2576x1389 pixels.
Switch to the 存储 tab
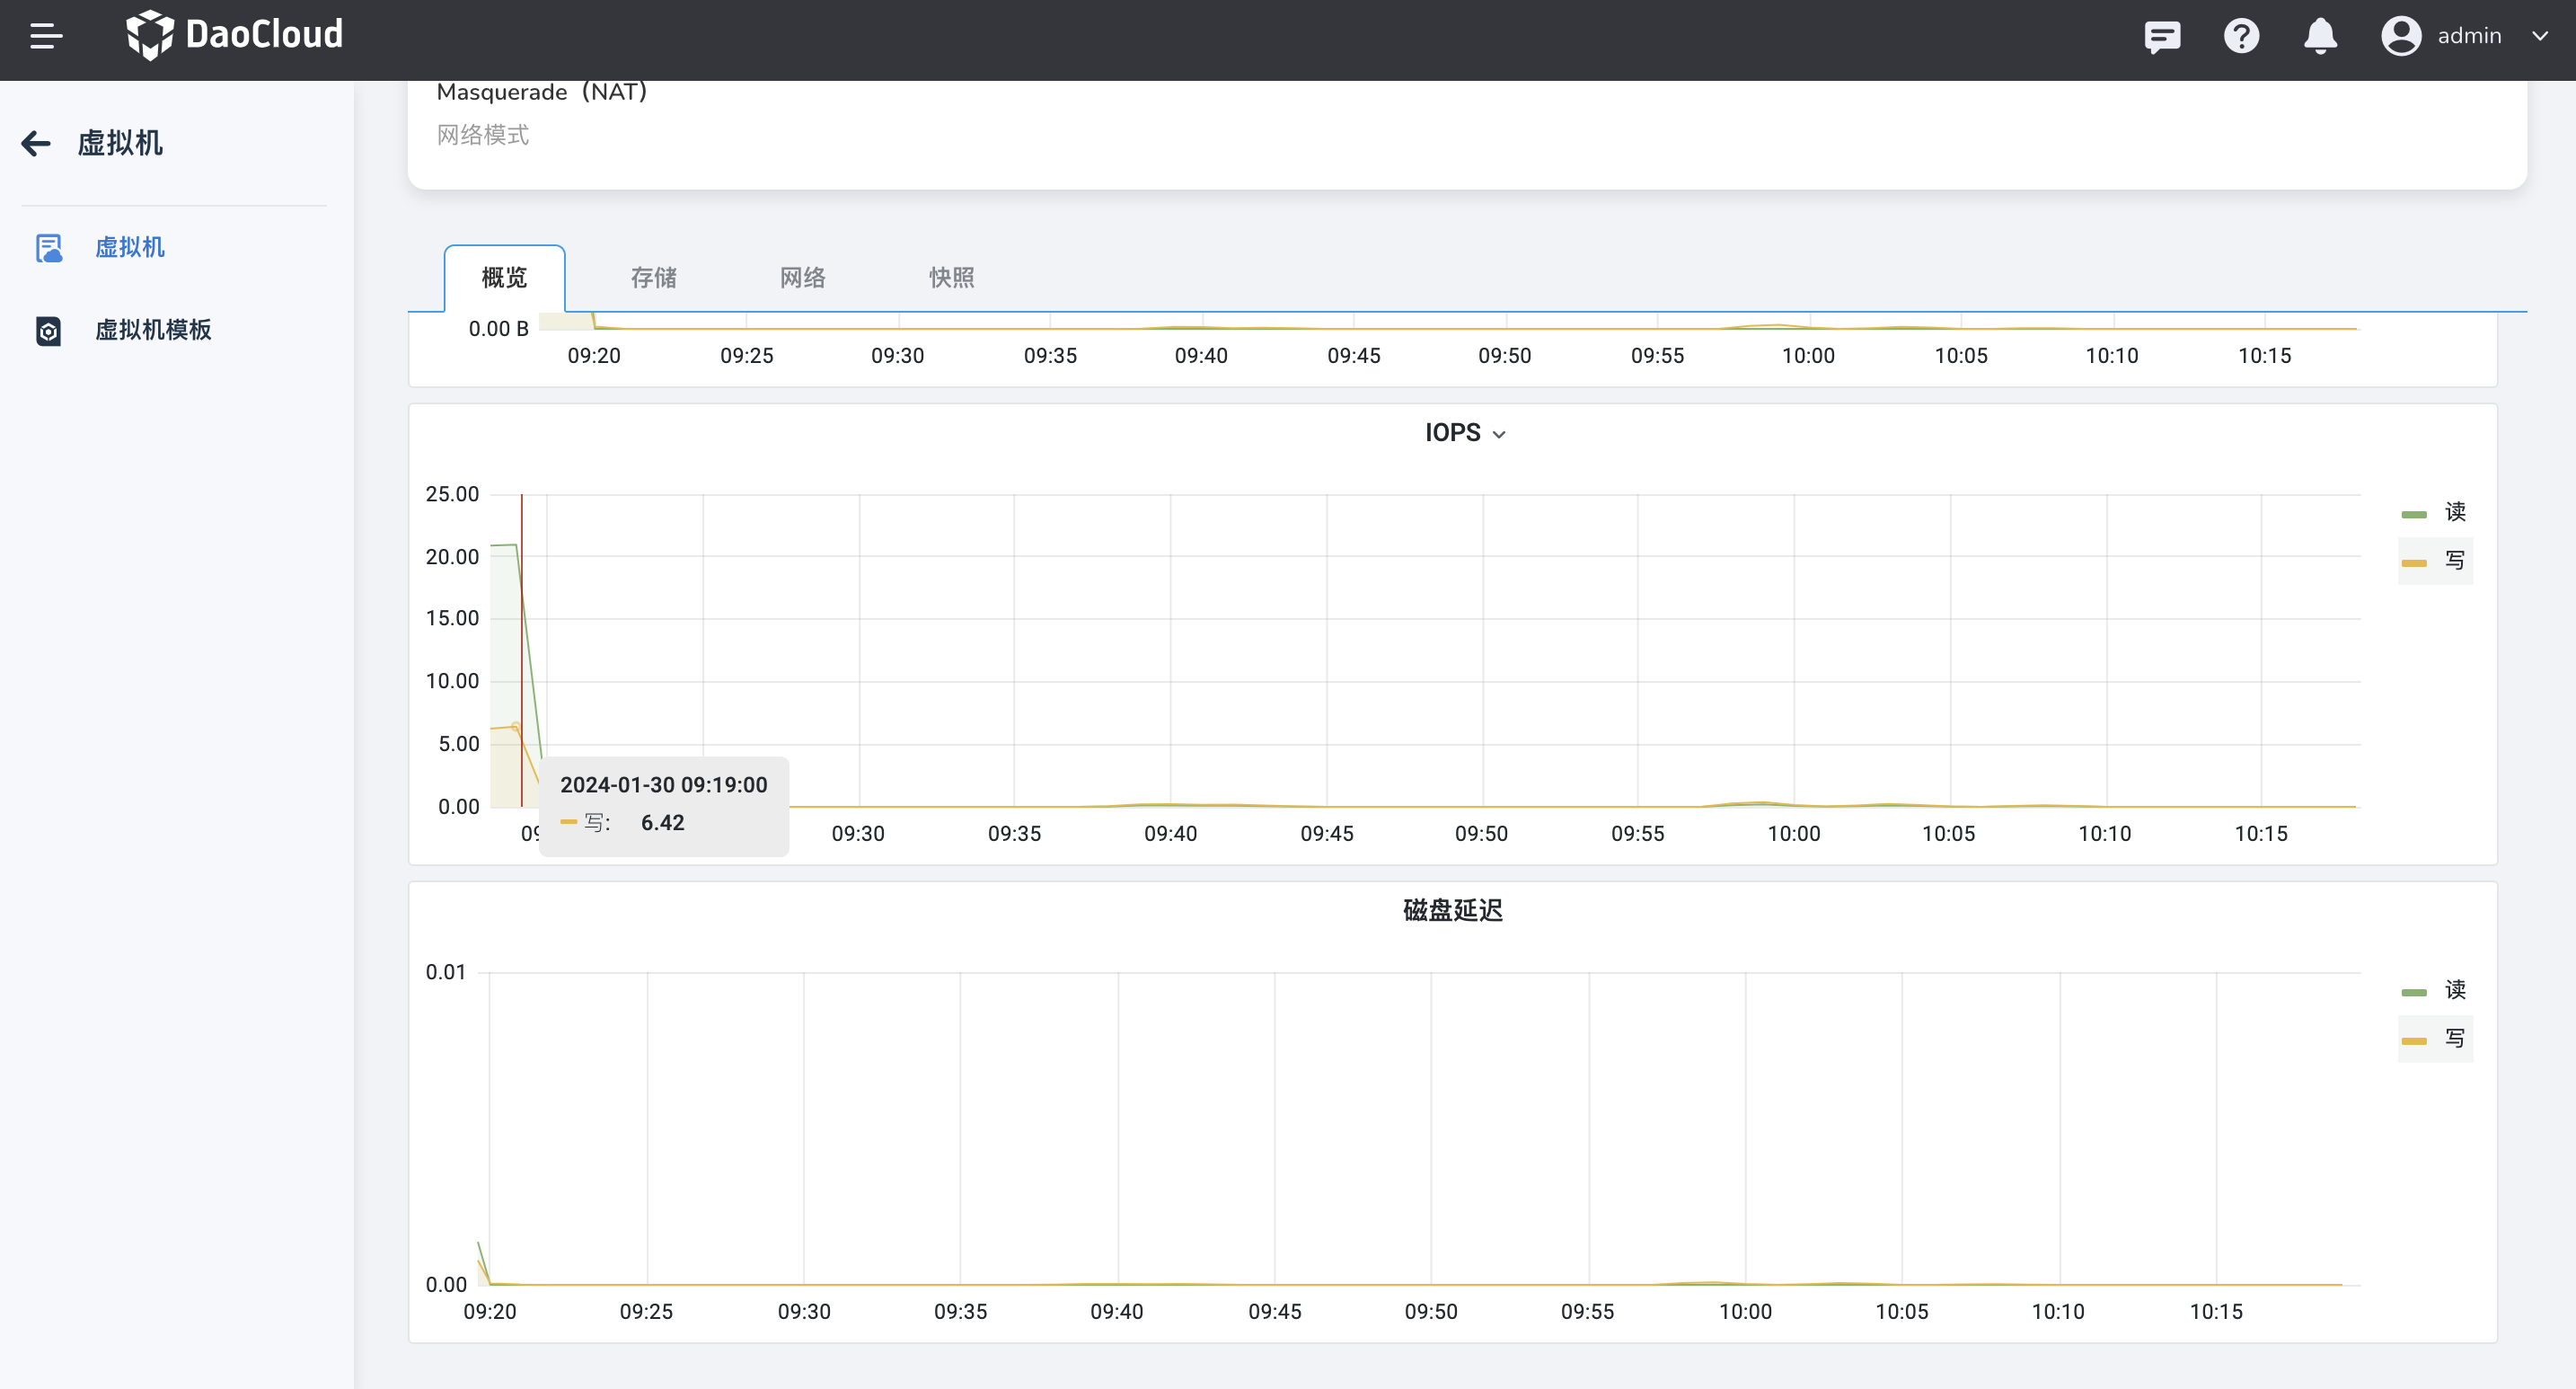pos(652,278)
